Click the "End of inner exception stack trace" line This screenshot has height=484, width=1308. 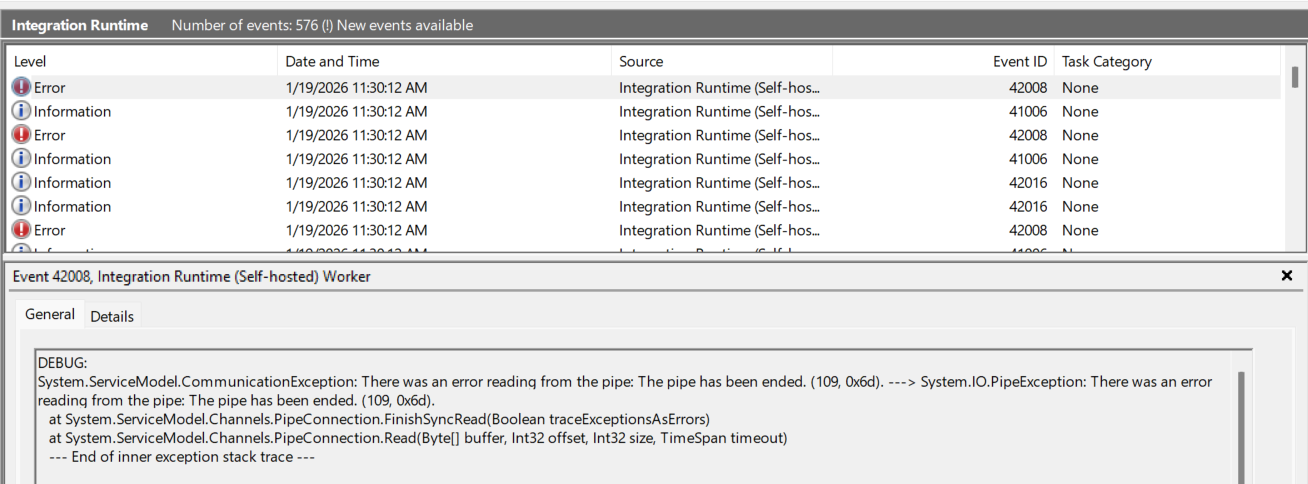tap(183, 456)
